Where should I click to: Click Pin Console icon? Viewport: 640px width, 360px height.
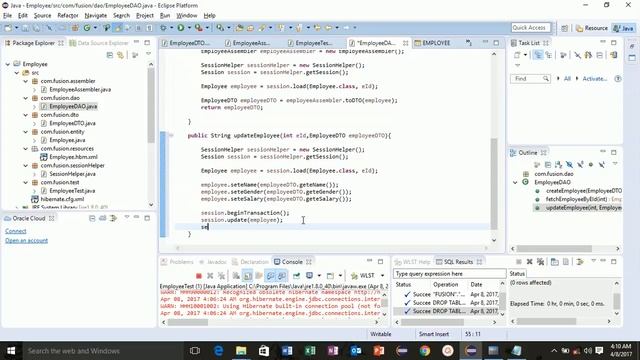tap(296, 276)
